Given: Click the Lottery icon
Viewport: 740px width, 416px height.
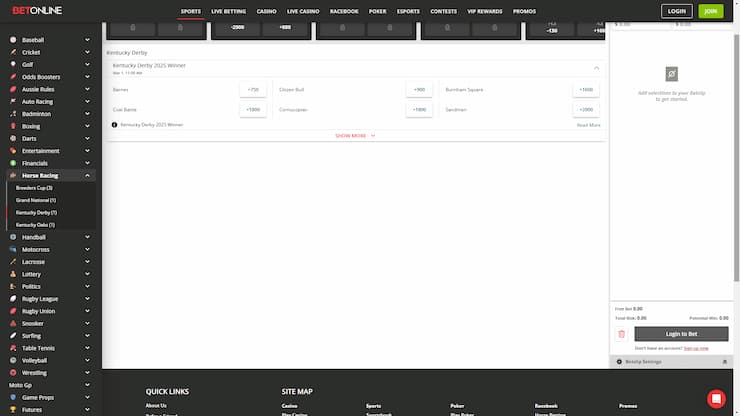Looking at the screenshot, I should [x=13, y=274].
